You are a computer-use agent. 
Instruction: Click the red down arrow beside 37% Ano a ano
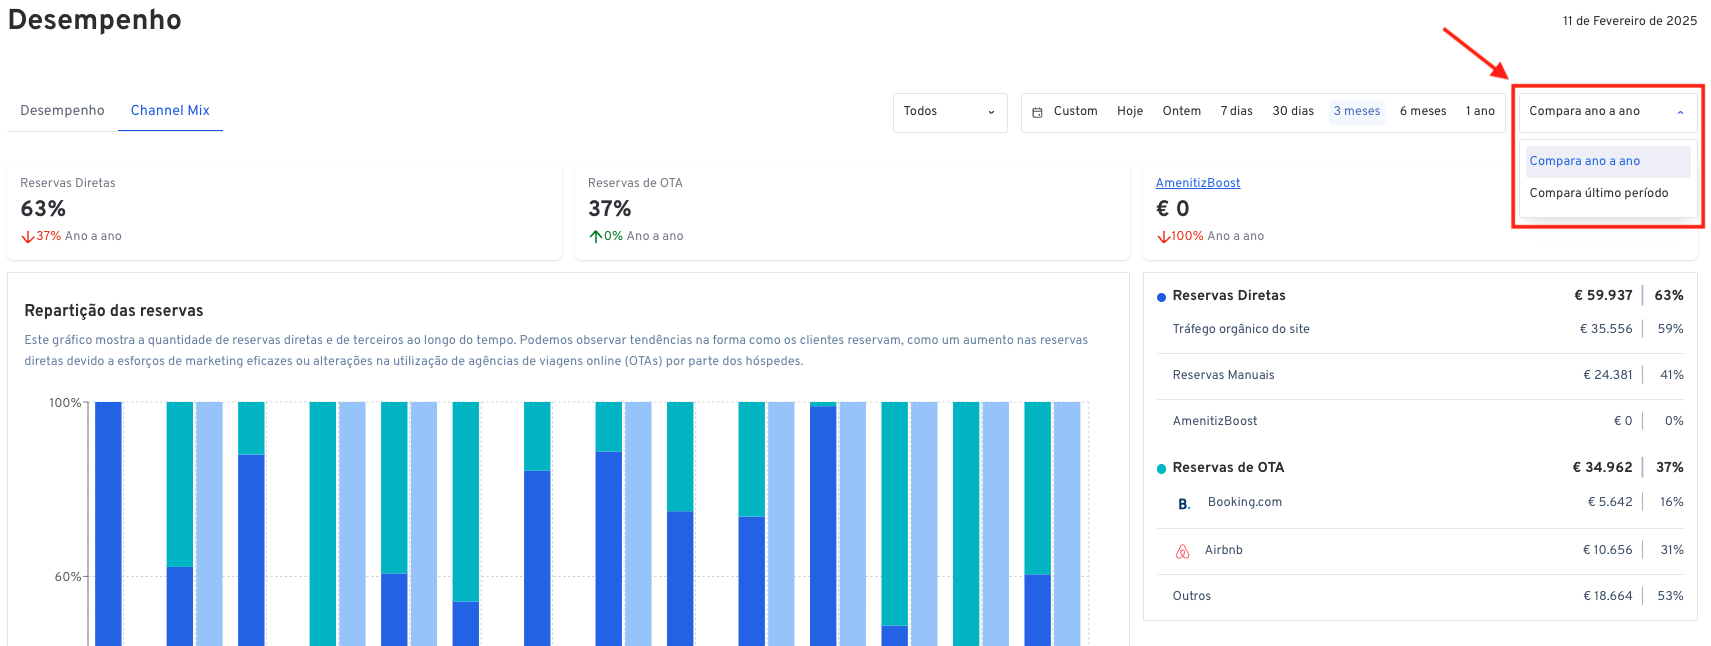pyautogui.click(x=28, y=237)
